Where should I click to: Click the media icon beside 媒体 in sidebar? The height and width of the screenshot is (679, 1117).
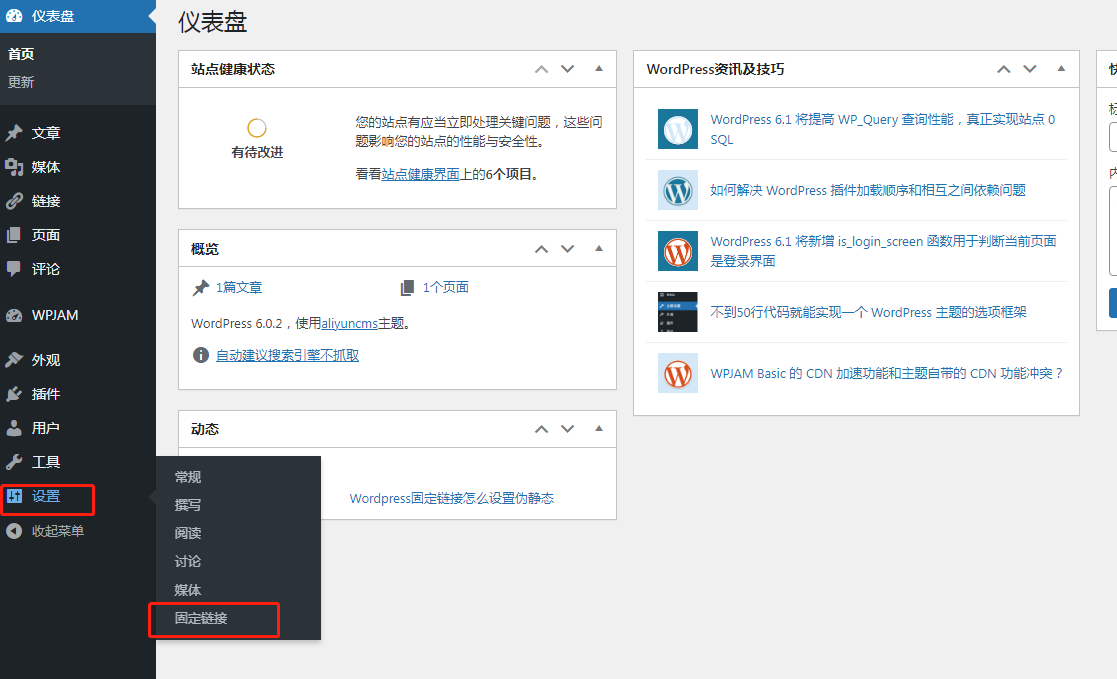[x=14, y=167]
